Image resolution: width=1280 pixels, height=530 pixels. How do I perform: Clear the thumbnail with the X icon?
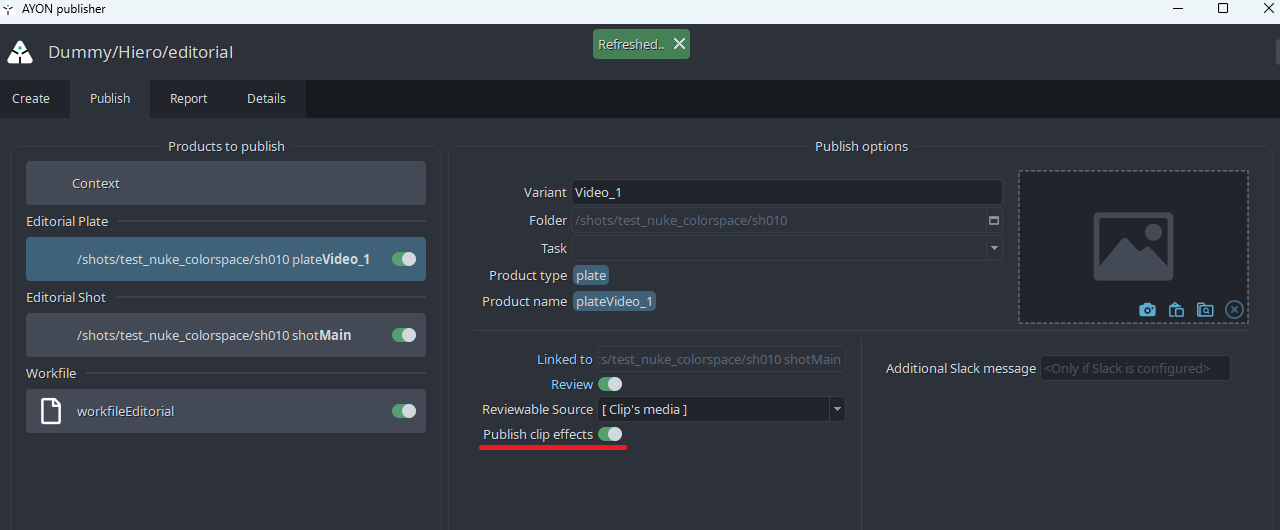1235,310
